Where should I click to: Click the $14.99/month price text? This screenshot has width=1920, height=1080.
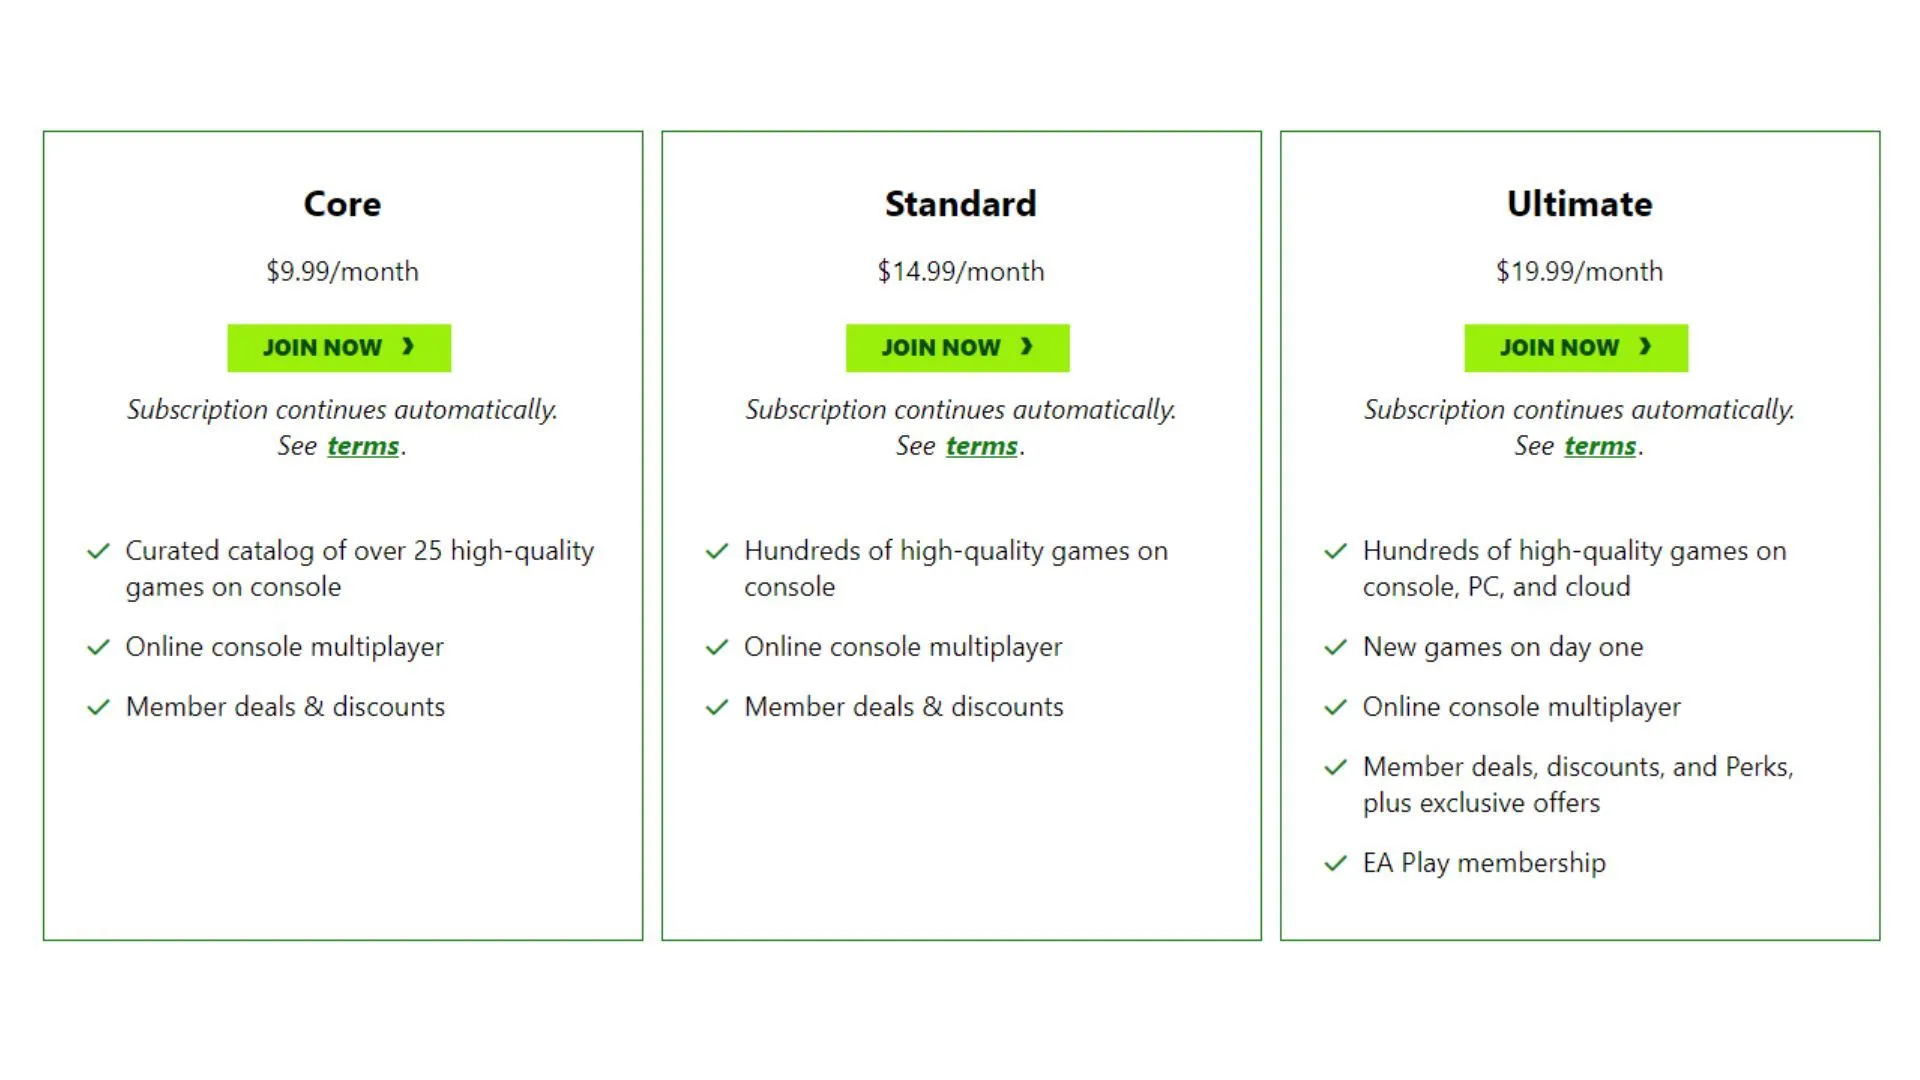(960, 271)
